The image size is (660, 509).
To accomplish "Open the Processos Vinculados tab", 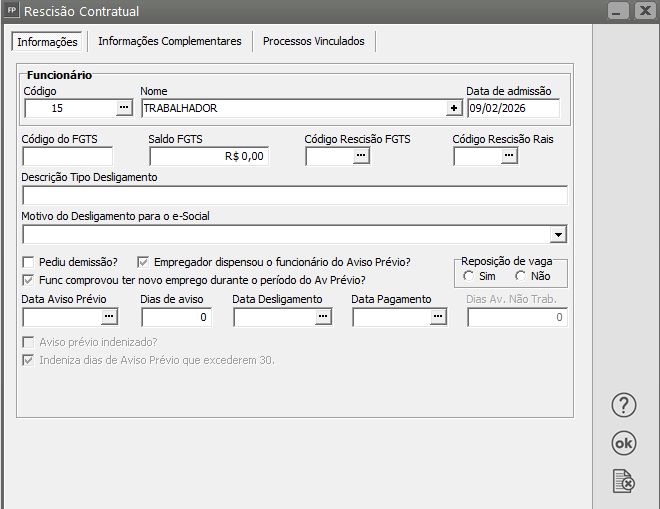I will tap(314, 41).
